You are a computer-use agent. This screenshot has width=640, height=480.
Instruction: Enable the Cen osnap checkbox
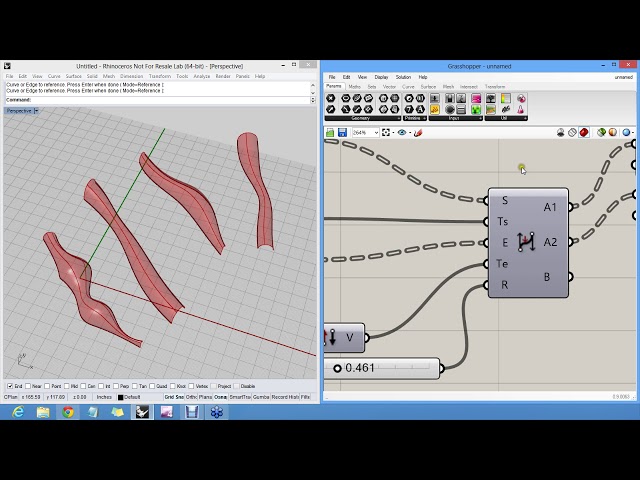click(x=83, y=386)
